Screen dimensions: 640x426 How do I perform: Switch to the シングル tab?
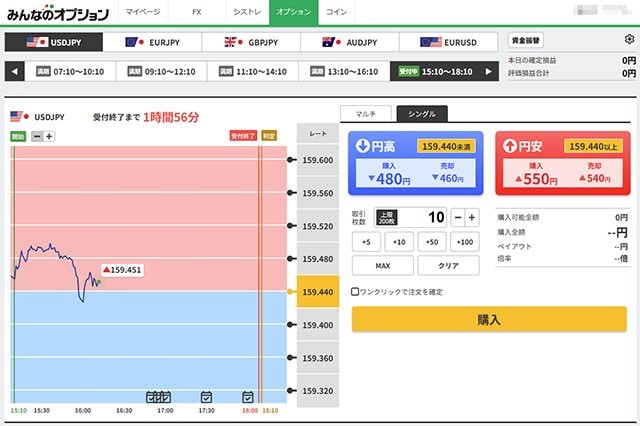[422, 114]
